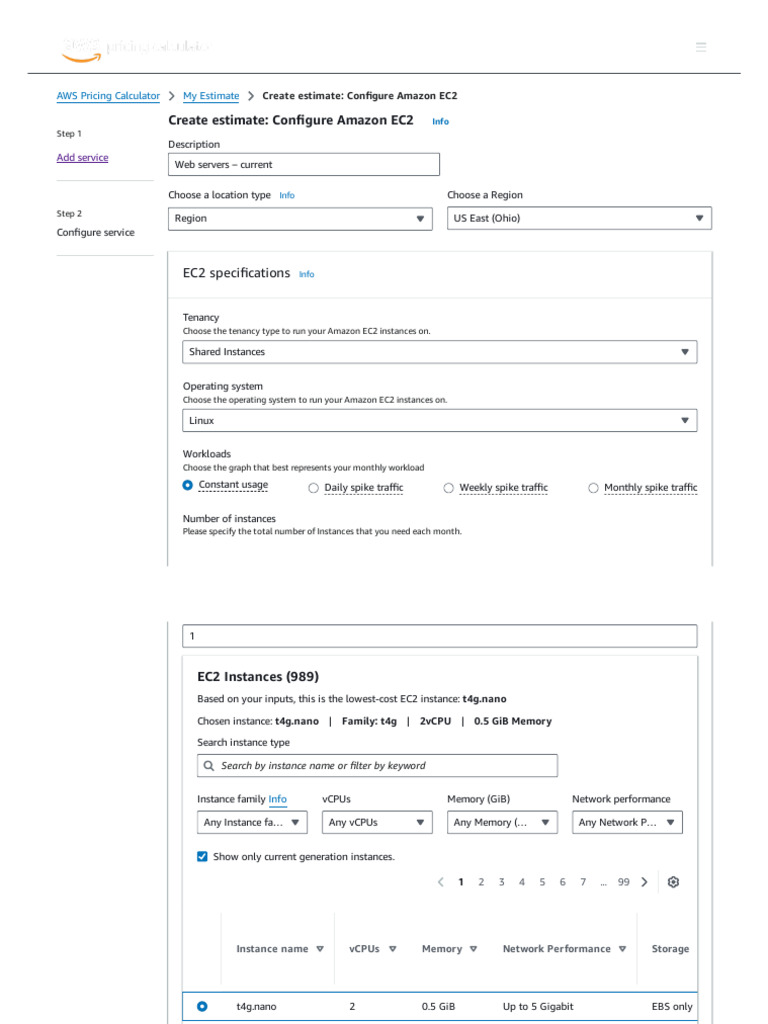Go to page 2 of instances

pos(481,882)
